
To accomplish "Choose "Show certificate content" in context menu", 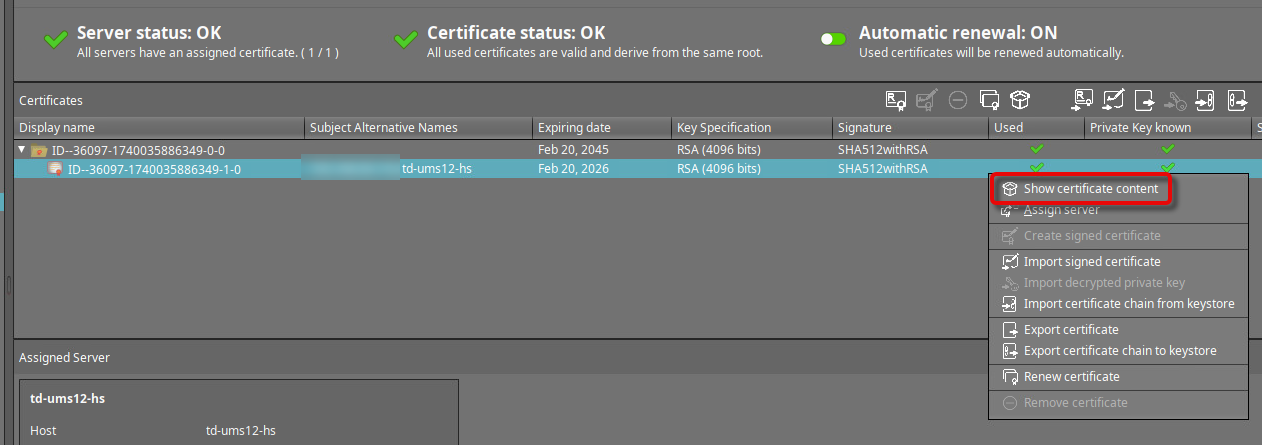I will point(1090,189).
